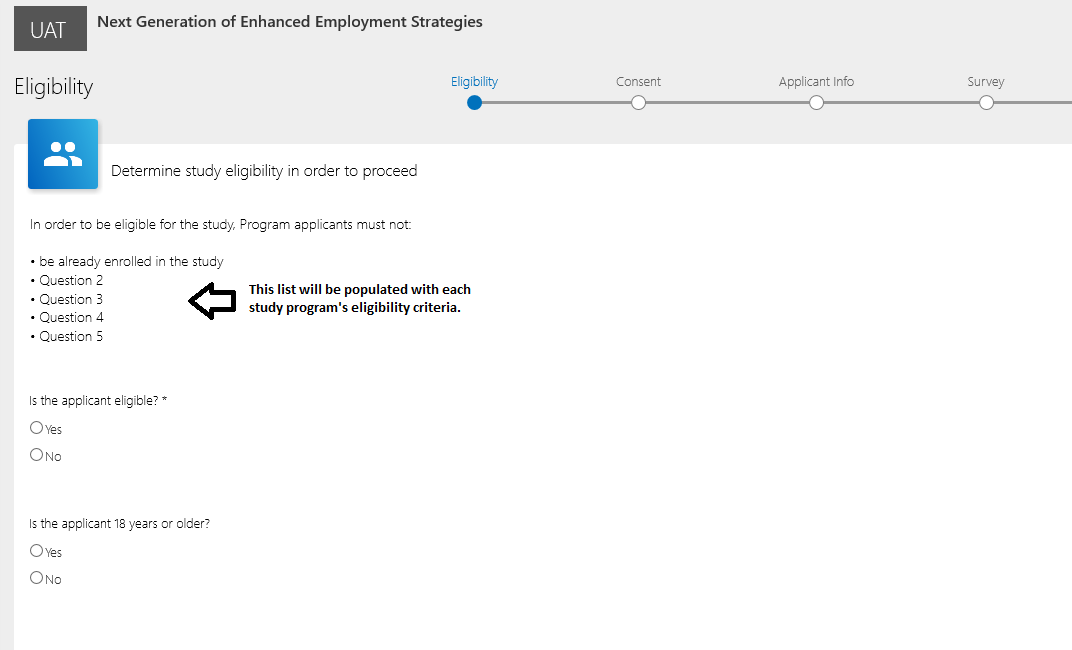Go to the Eligibility step label

[474, 82]
